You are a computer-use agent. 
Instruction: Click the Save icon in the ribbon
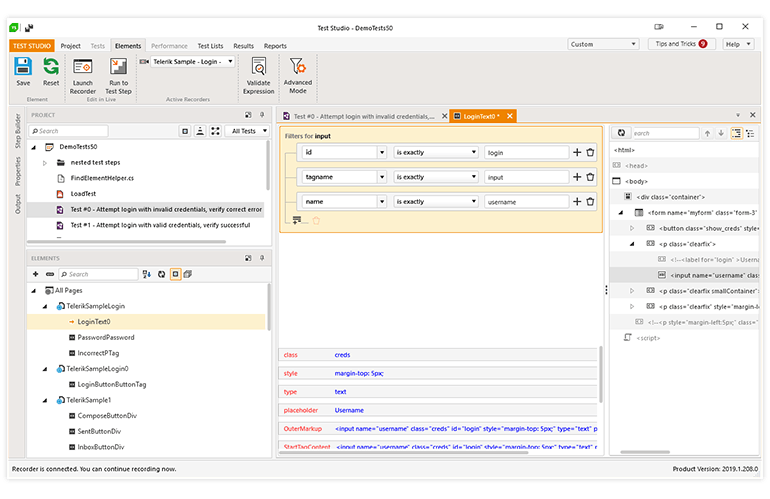[x=23, y=67]
